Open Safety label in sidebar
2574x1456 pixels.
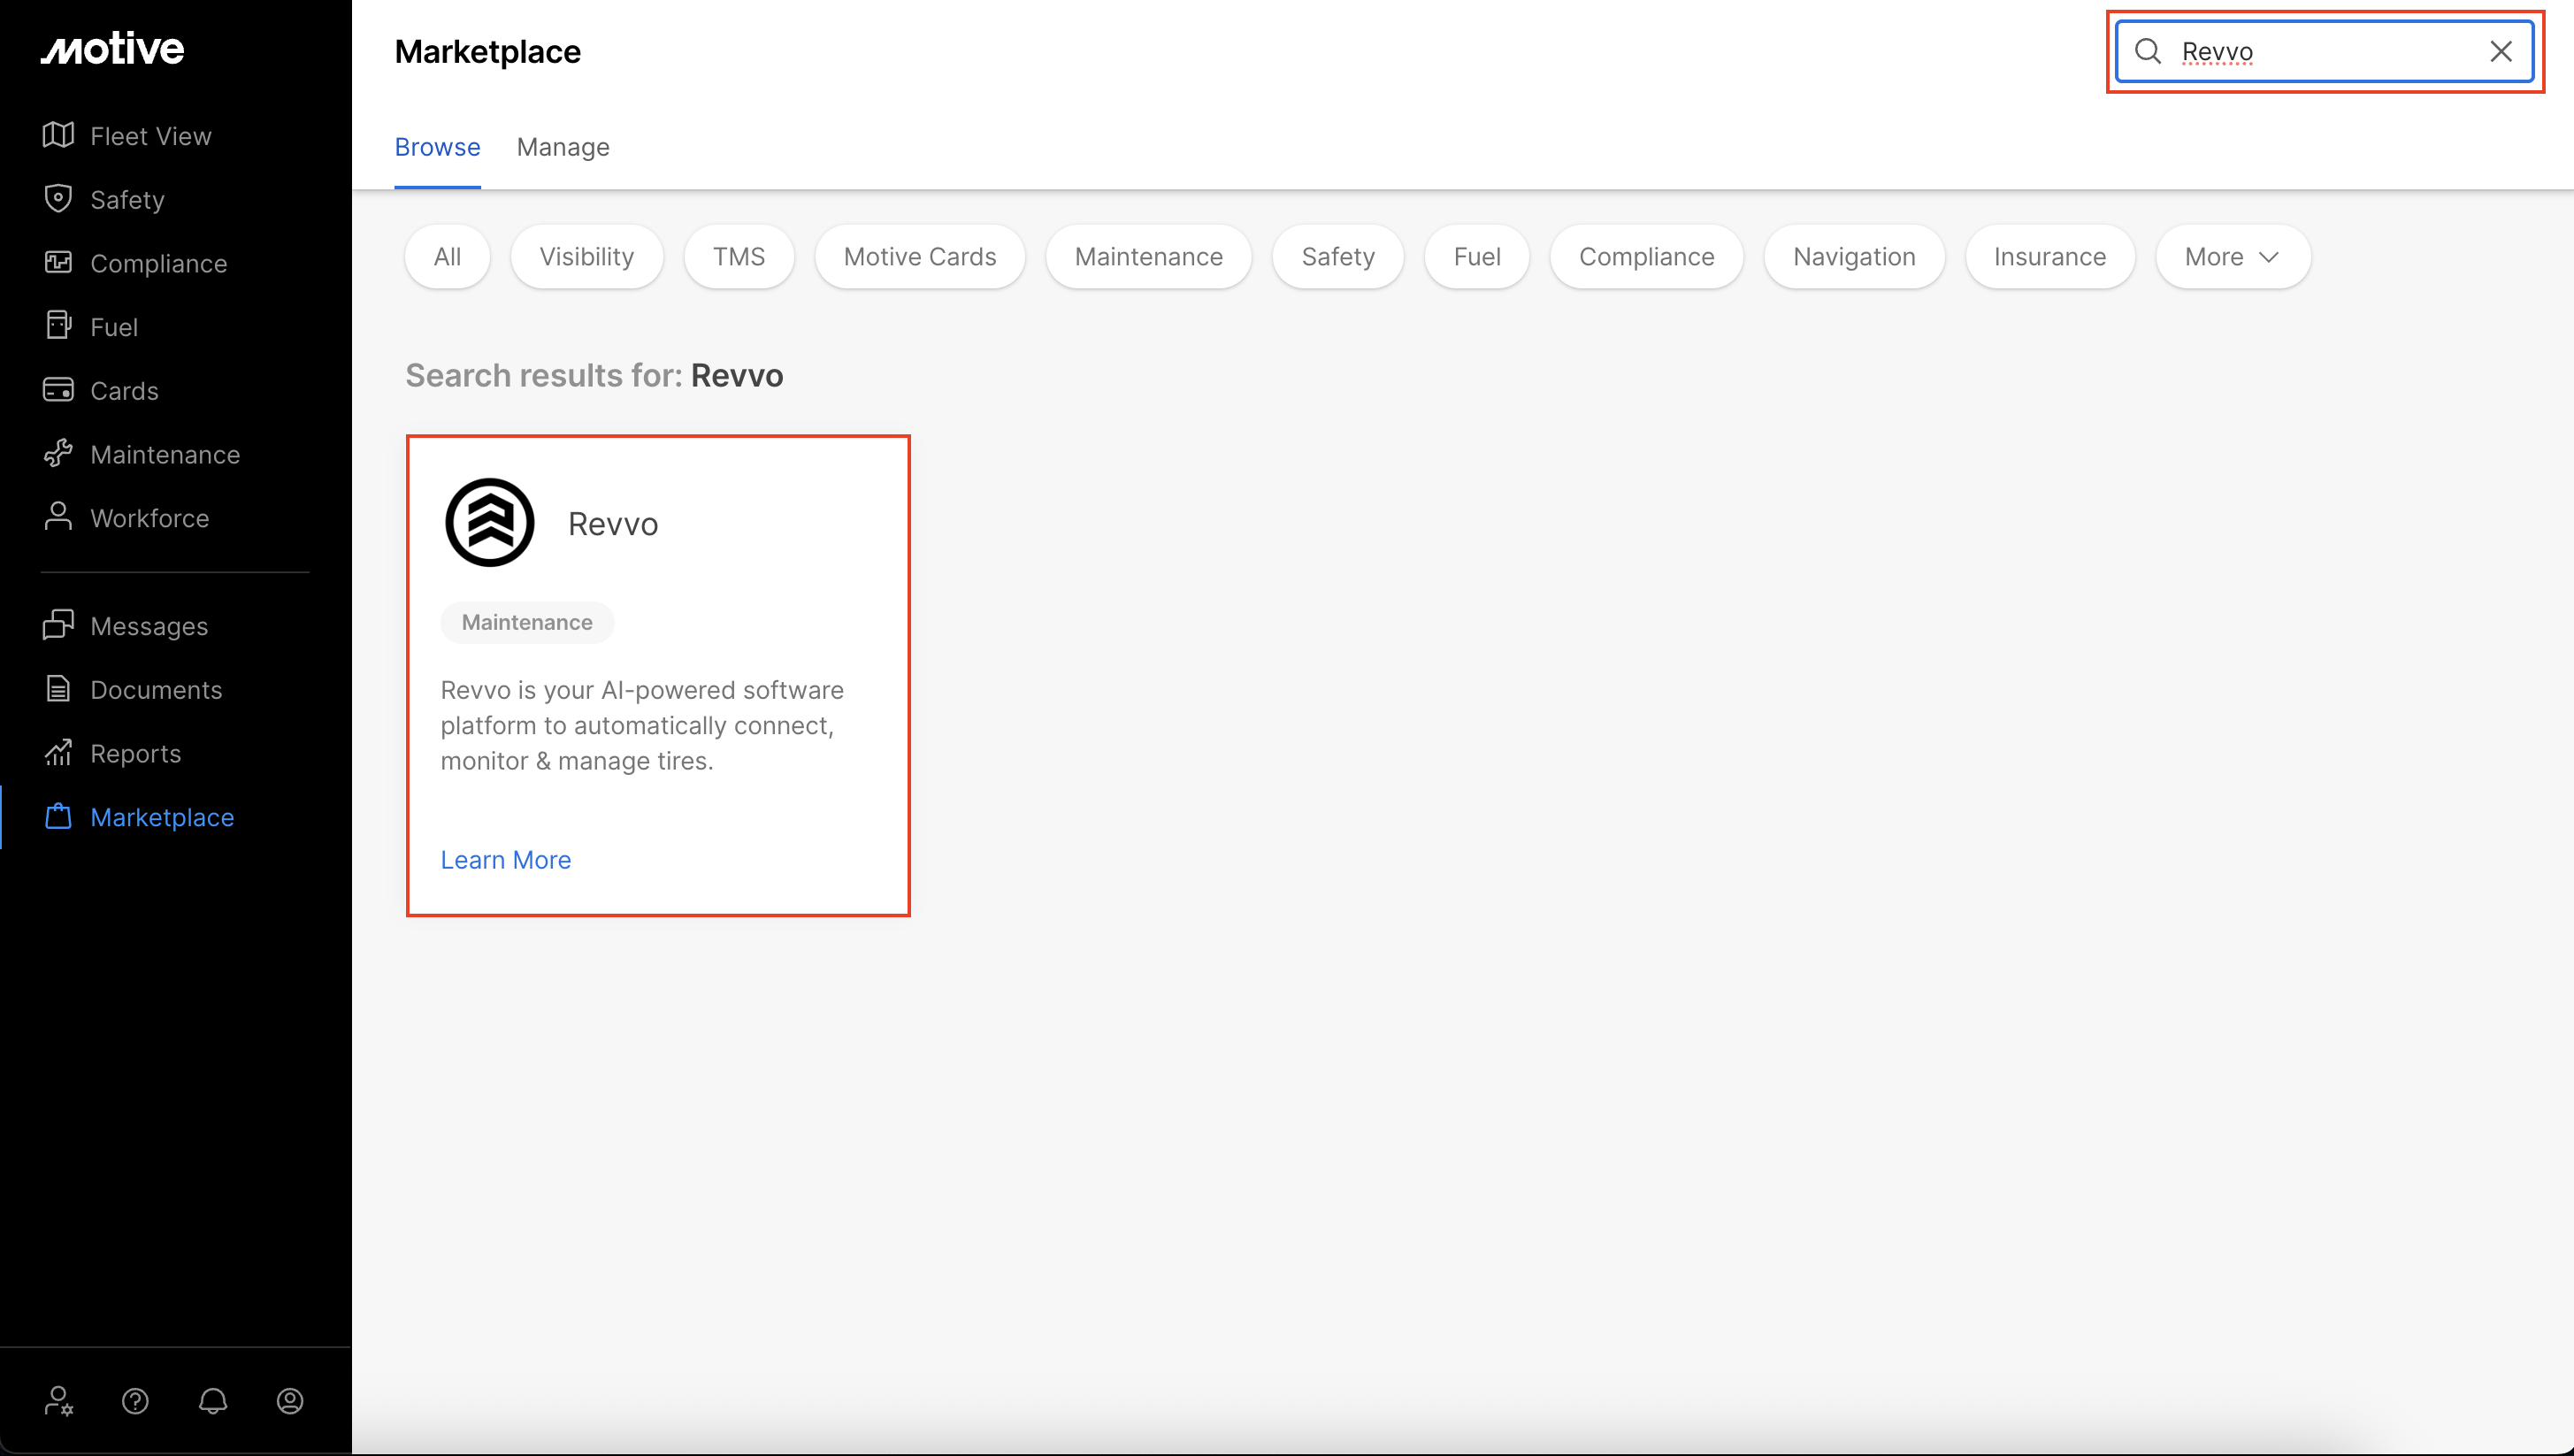(x=127, y=199)
